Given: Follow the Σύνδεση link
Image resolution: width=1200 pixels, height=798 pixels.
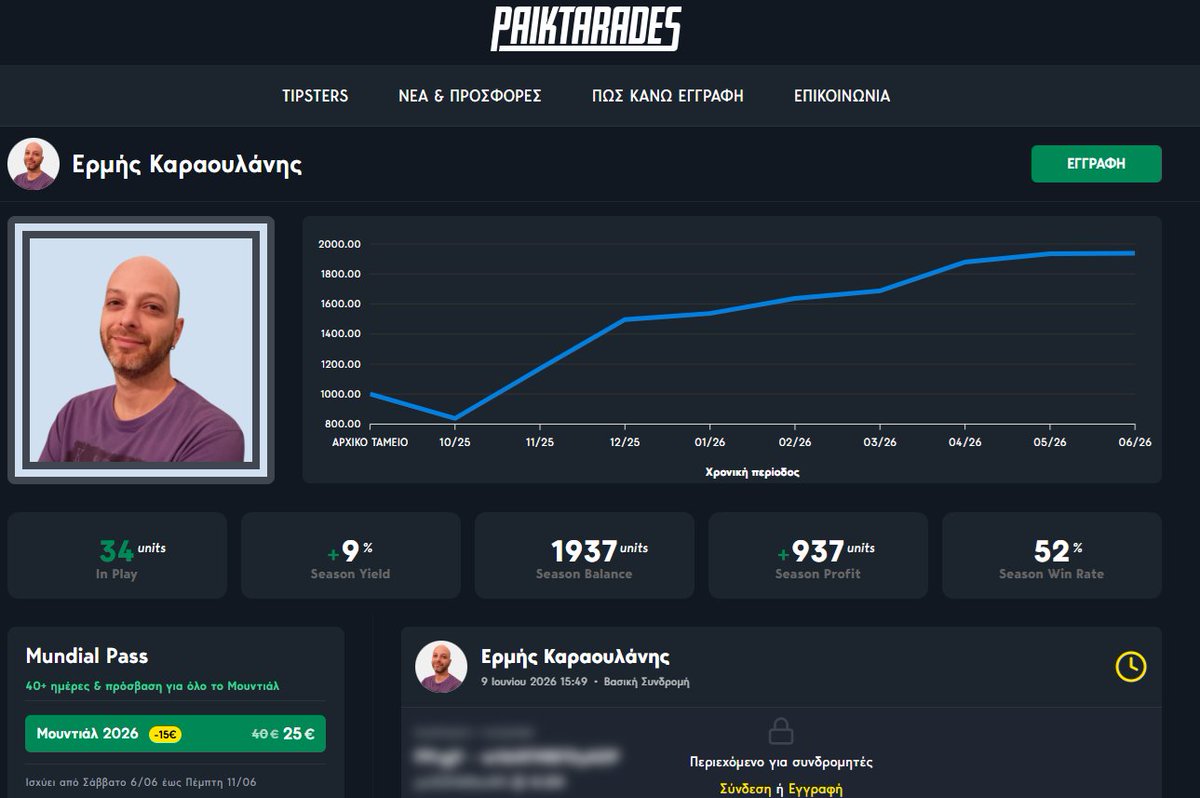Looking at the screenshot, I should (x=745, y=789).
